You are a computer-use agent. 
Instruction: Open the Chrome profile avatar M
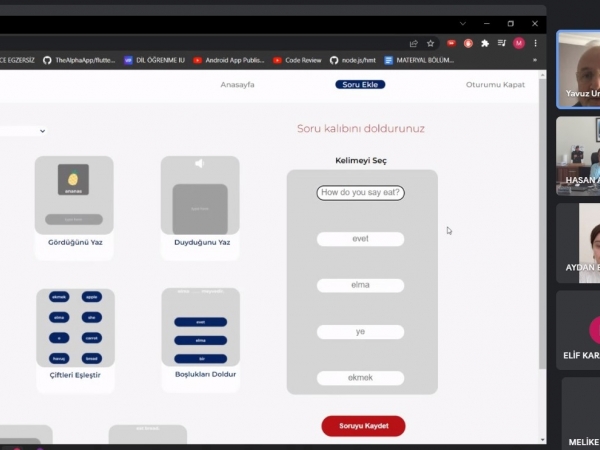pos(519,43)
